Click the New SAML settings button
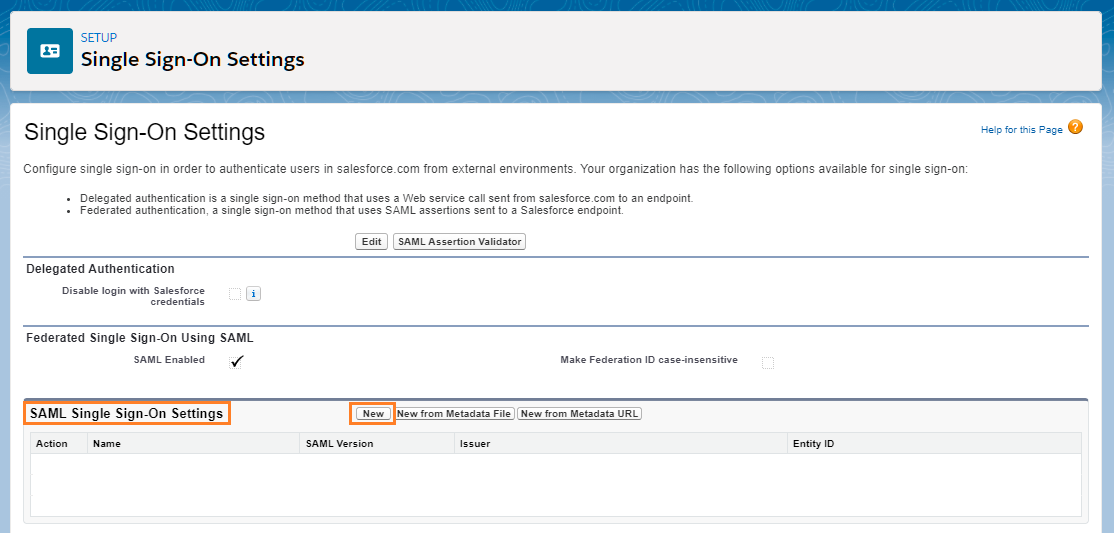This screenshot has width=1114, height=533. (x=373, y=414)
